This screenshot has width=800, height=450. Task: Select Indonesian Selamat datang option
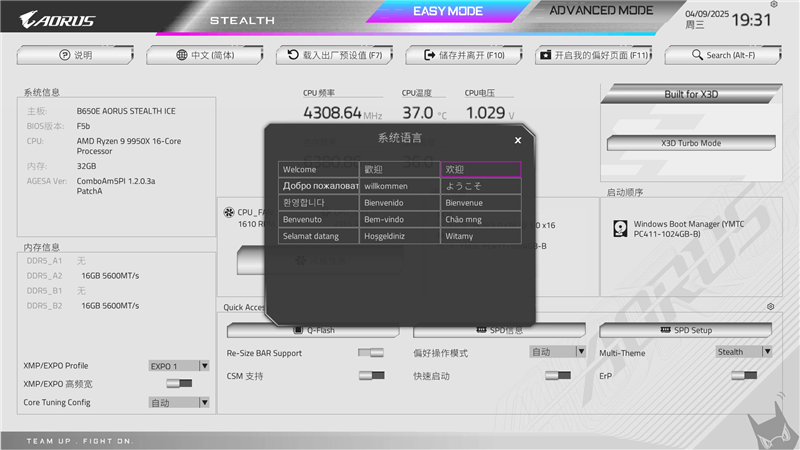pyautogui.click(x=319, y=236)
